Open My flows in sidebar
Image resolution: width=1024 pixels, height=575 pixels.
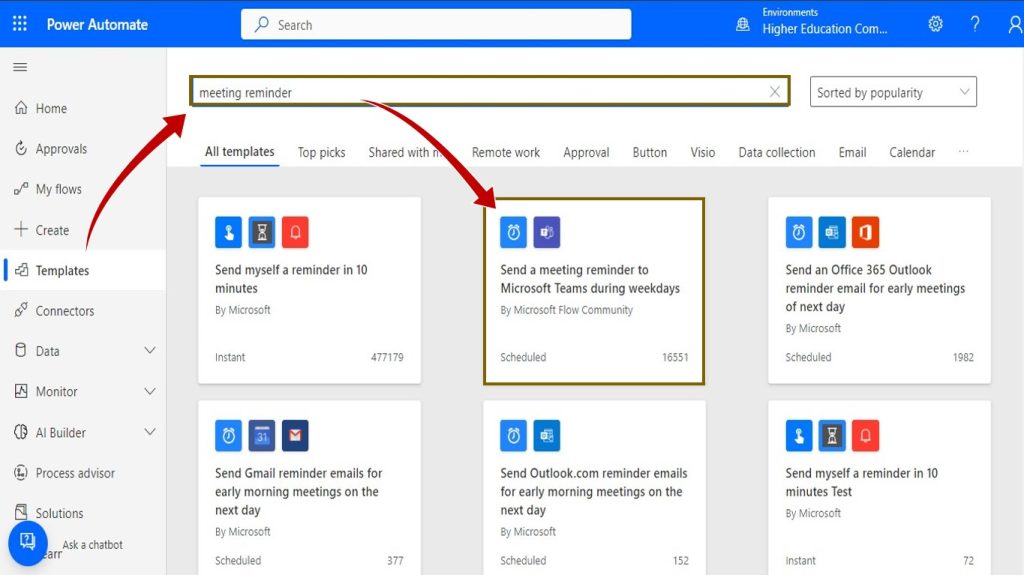(x=83, y=189)
